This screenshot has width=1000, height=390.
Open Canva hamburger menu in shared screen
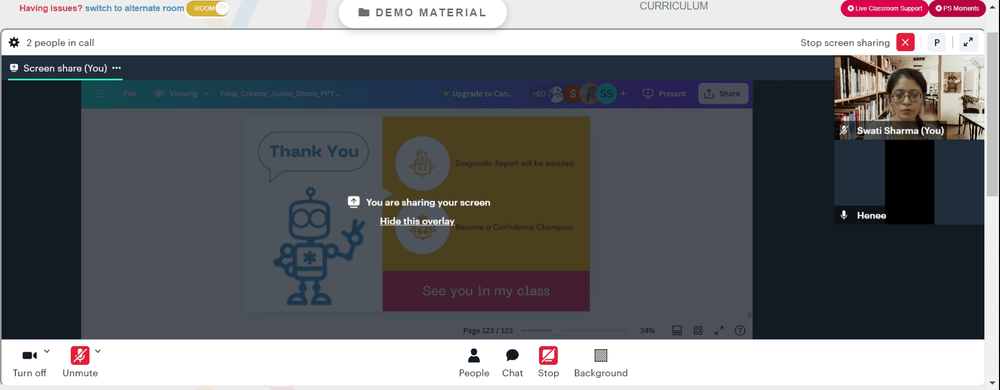[x=100, y=94]
